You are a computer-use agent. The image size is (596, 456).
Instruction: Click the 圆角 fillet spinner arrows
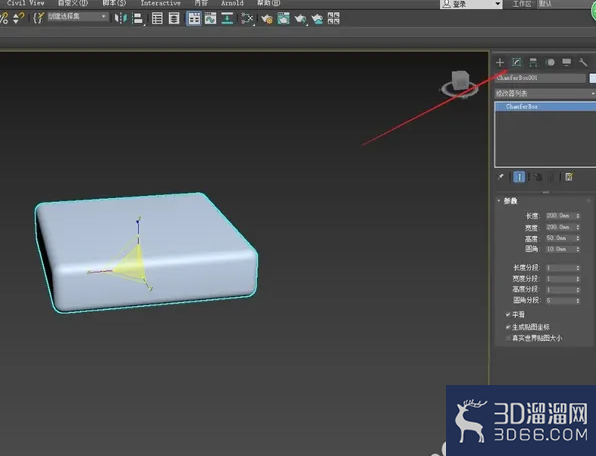578,249
